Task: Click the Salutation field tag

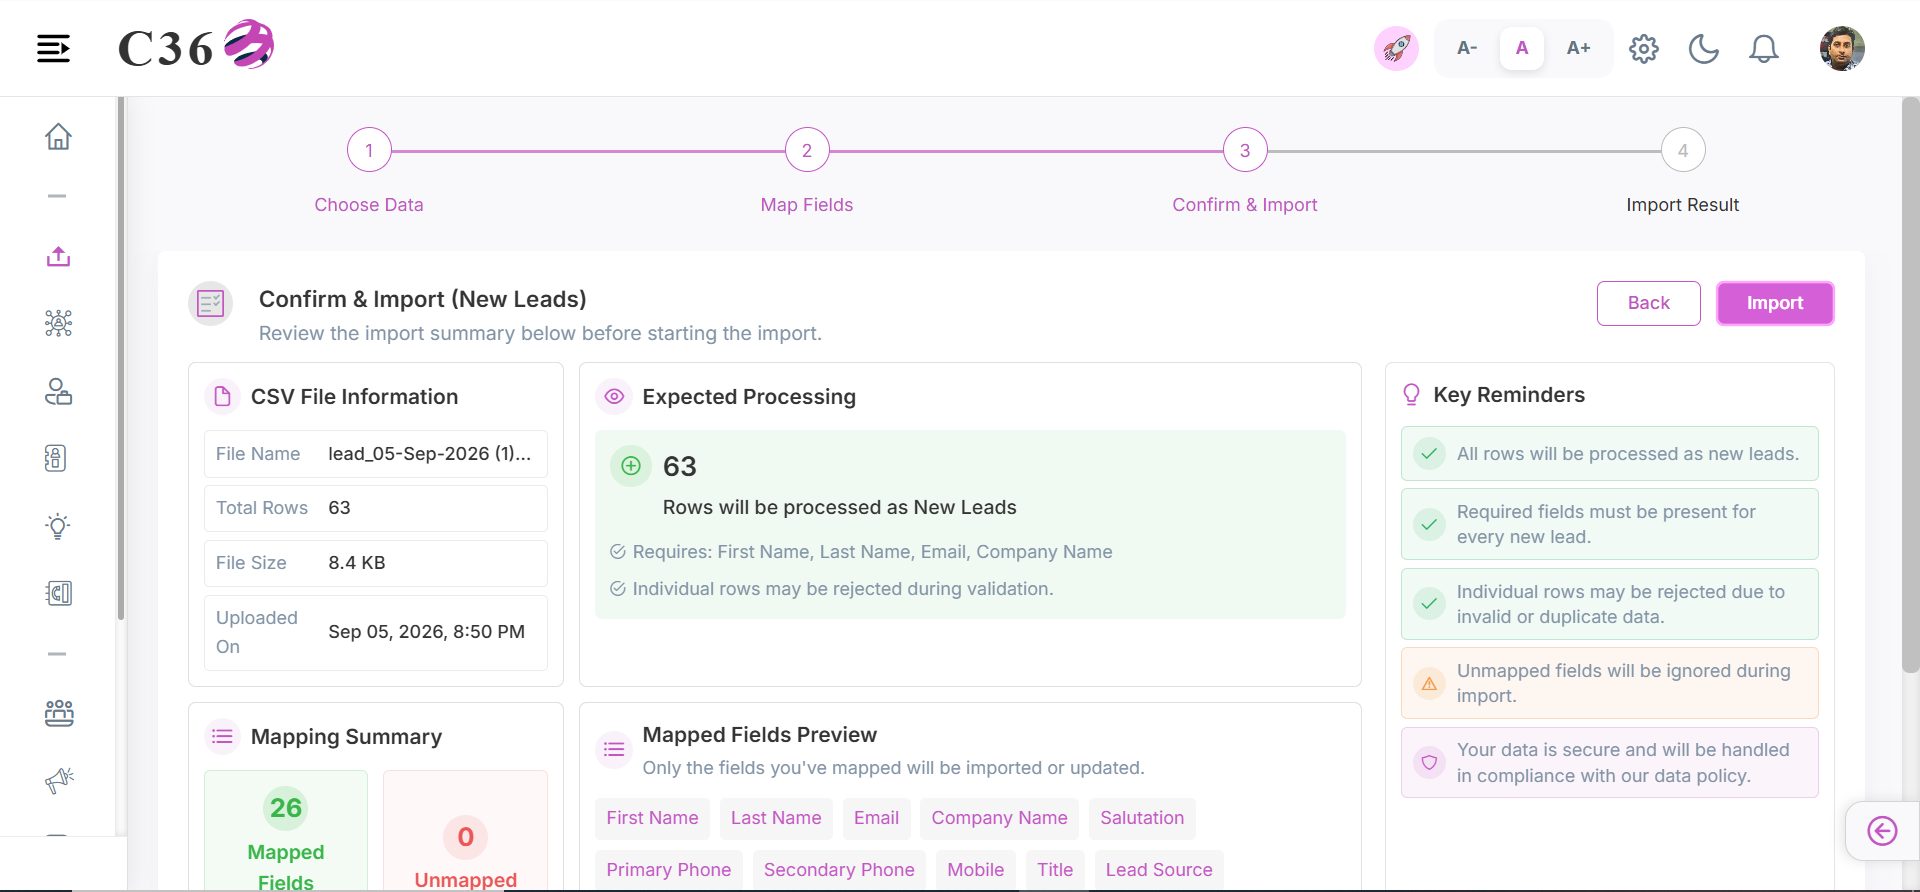Action: pyautogui.click(x=1142, y=818)
